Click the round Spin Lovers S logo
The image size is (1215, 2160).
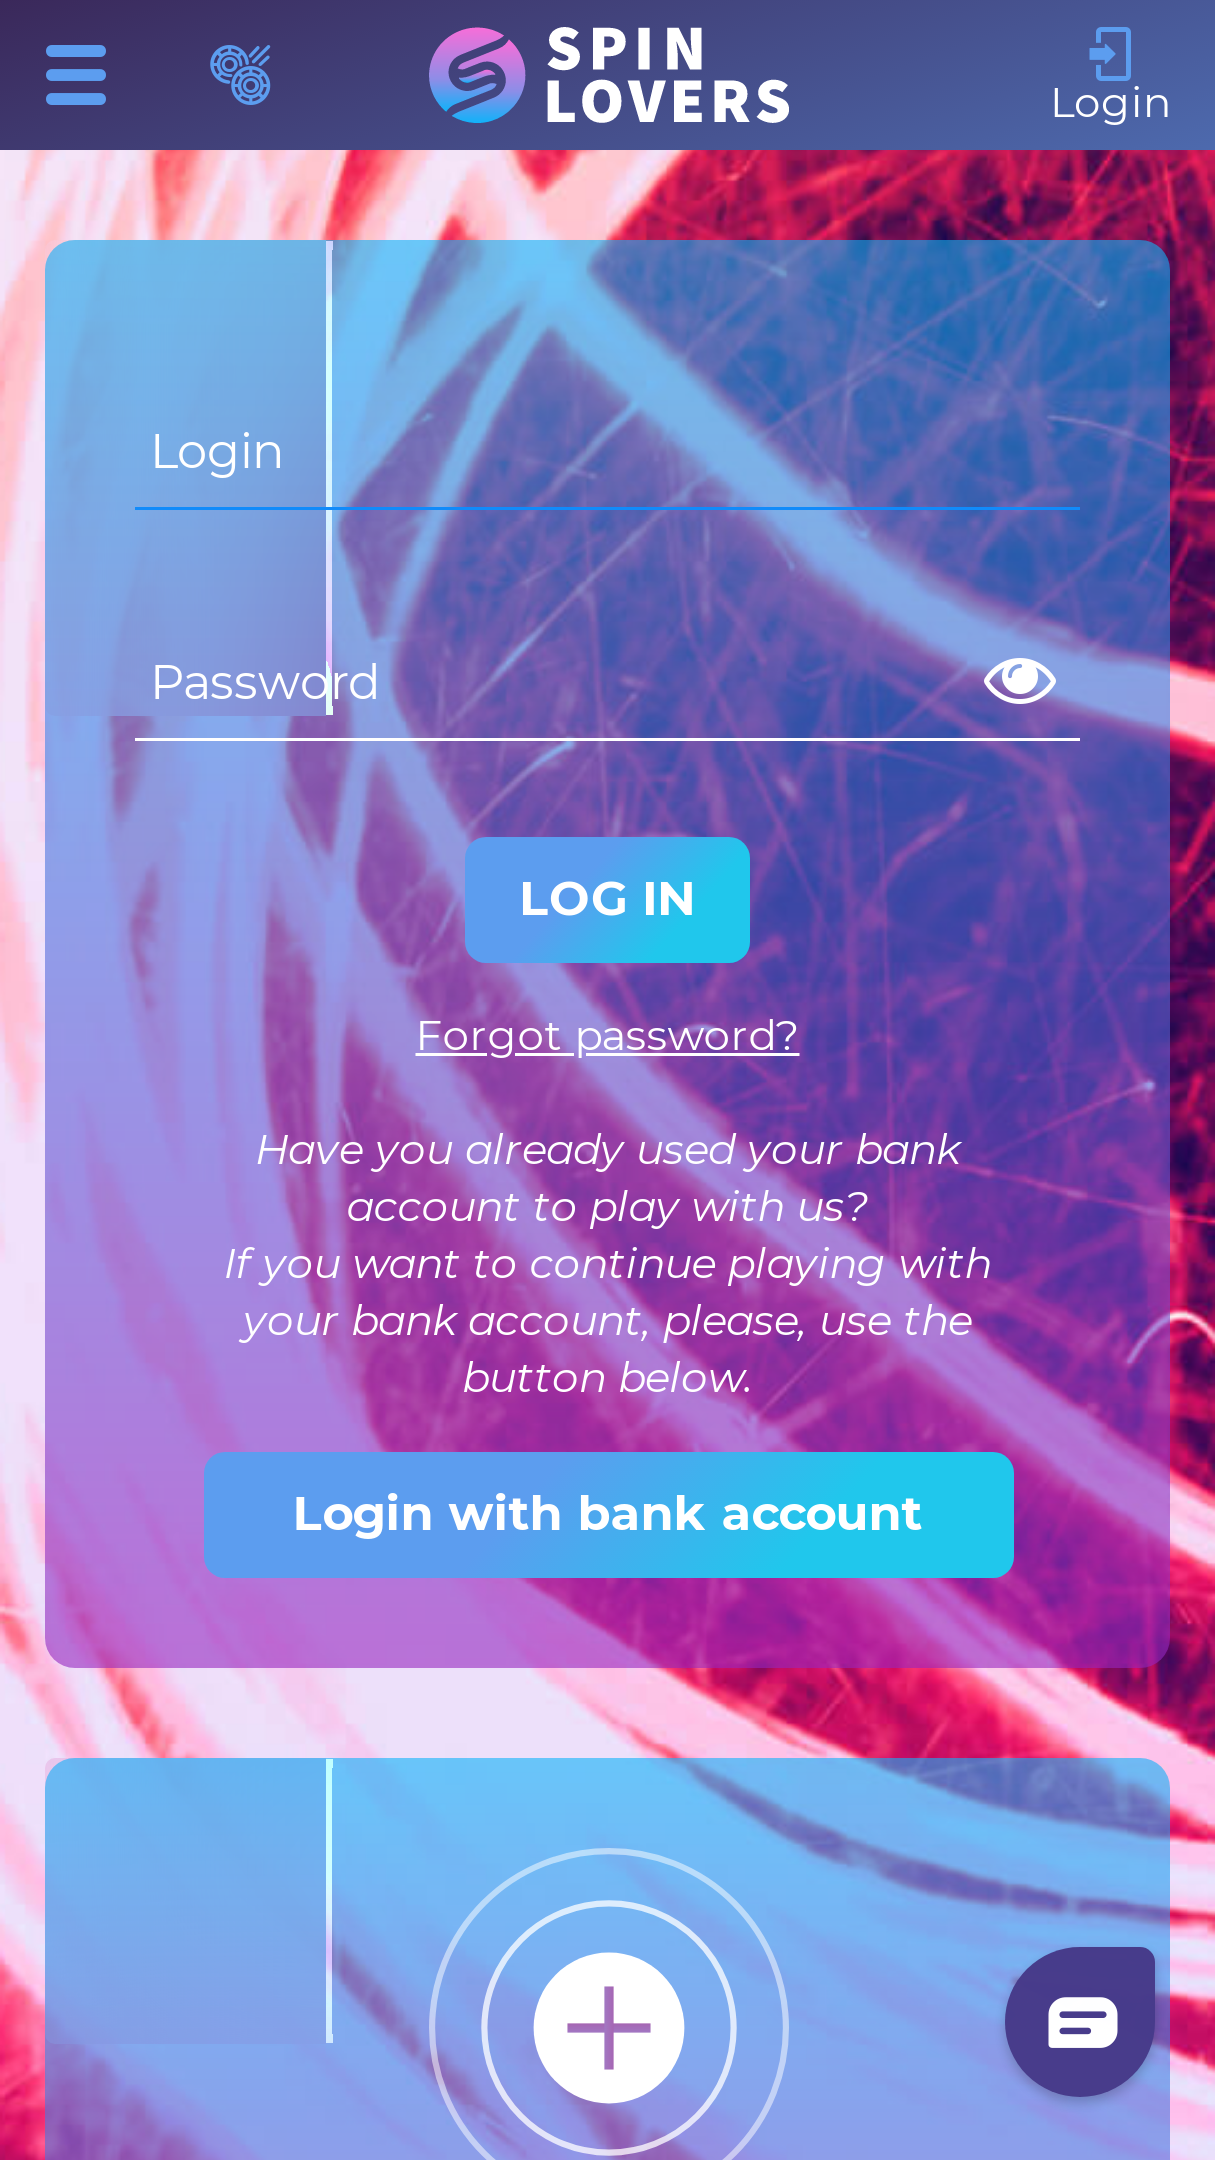click(477, 75)
